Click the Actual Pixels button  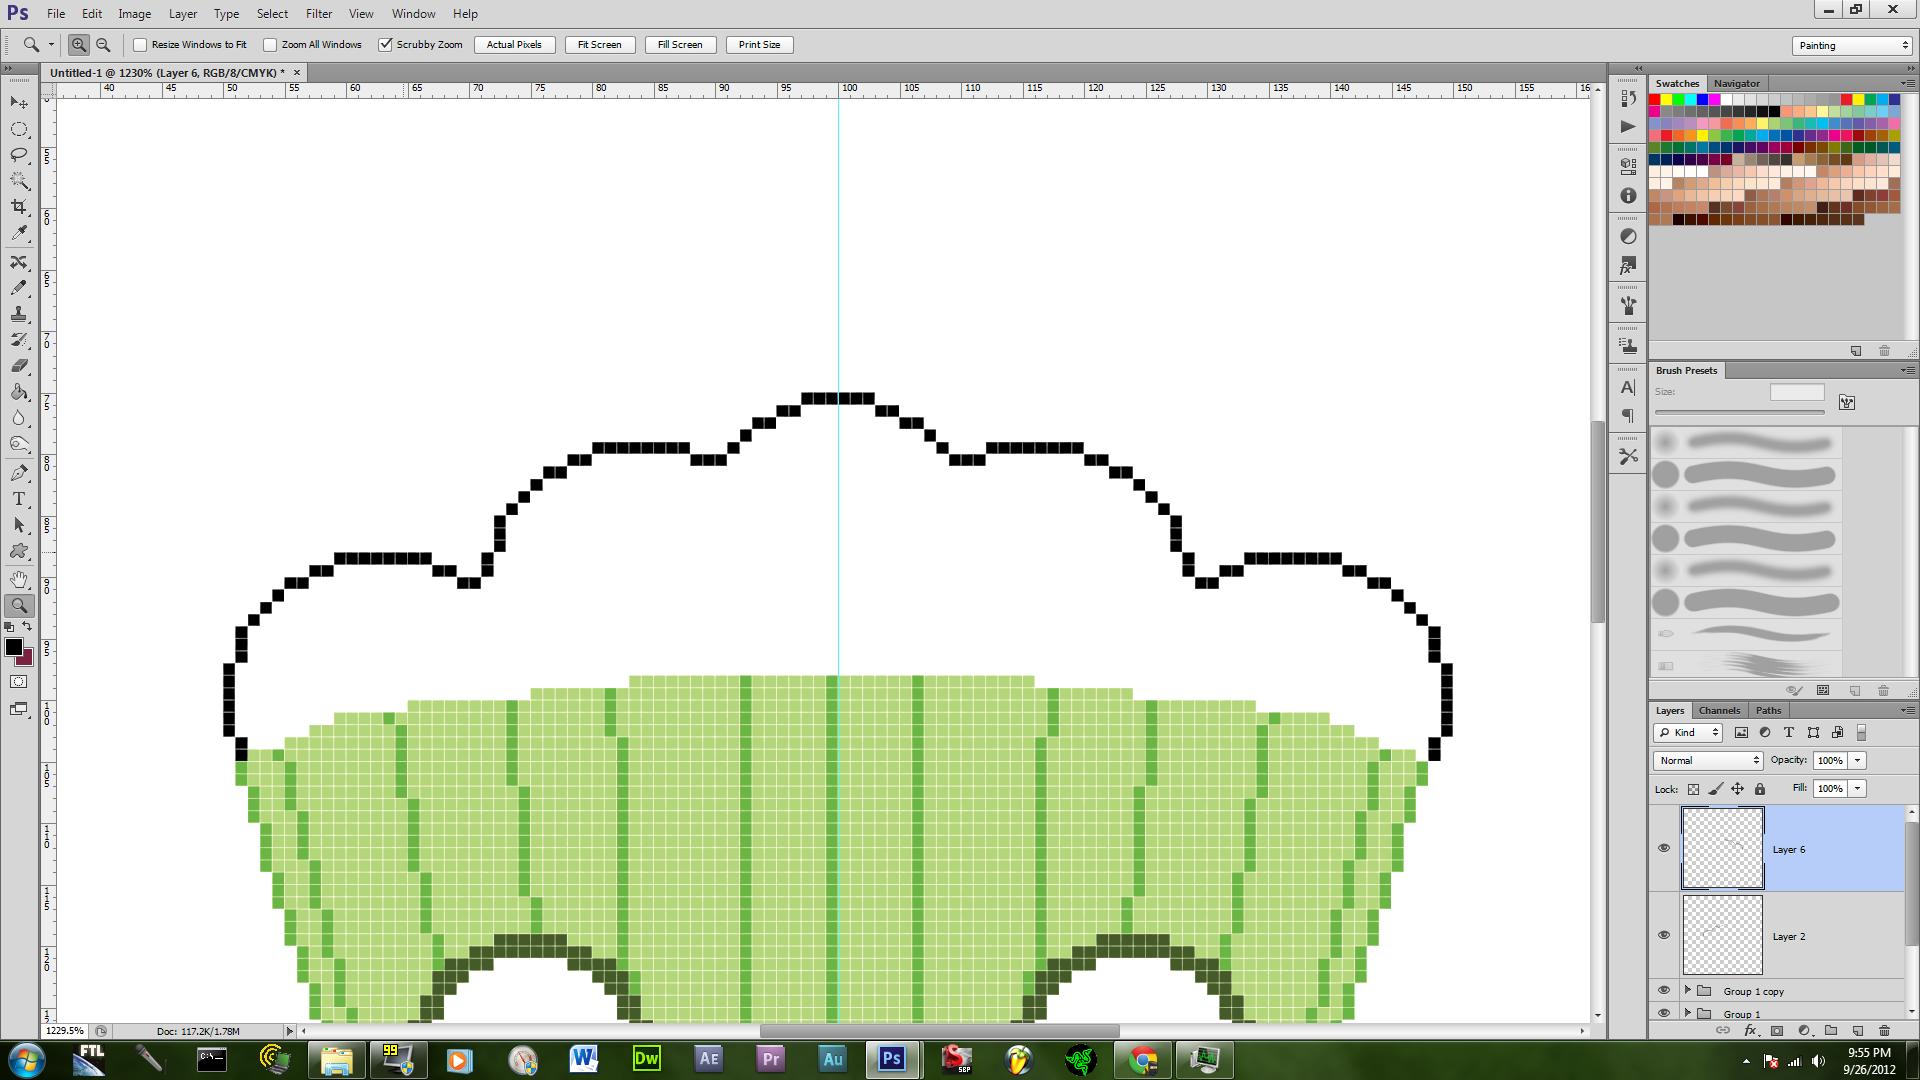(x=514, y=45)
